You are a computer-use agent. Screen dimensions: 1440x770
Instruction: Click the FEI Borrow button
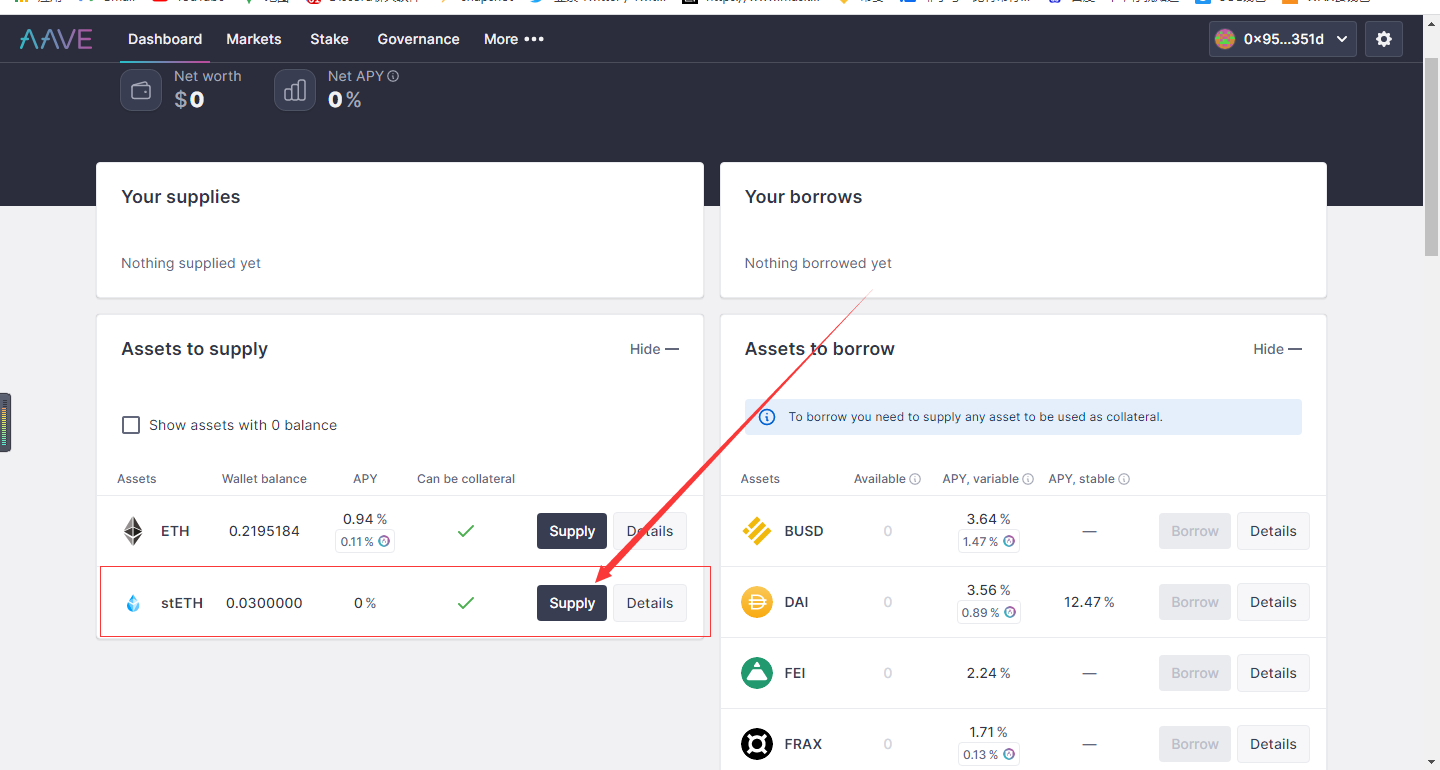[x=1195, y=673]
